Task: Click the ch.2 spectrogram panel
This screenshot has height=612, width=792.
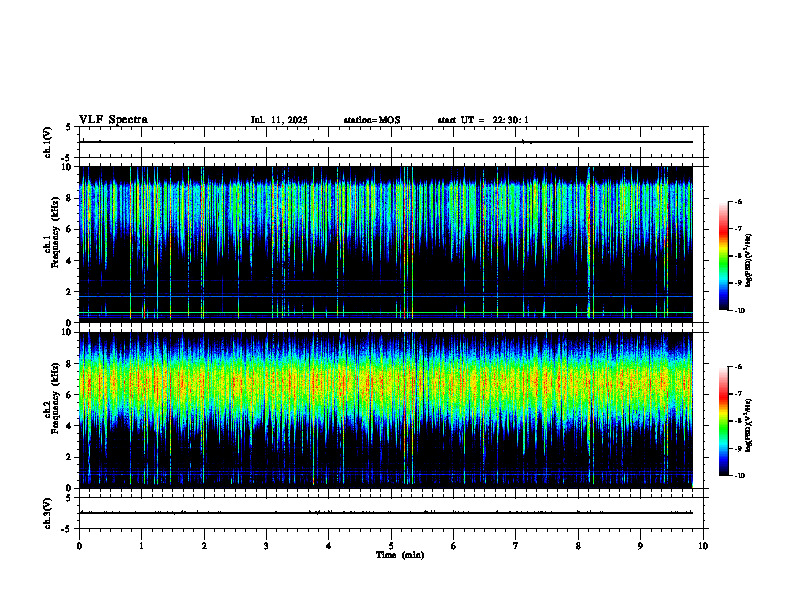Action: [x=386, y=410]
